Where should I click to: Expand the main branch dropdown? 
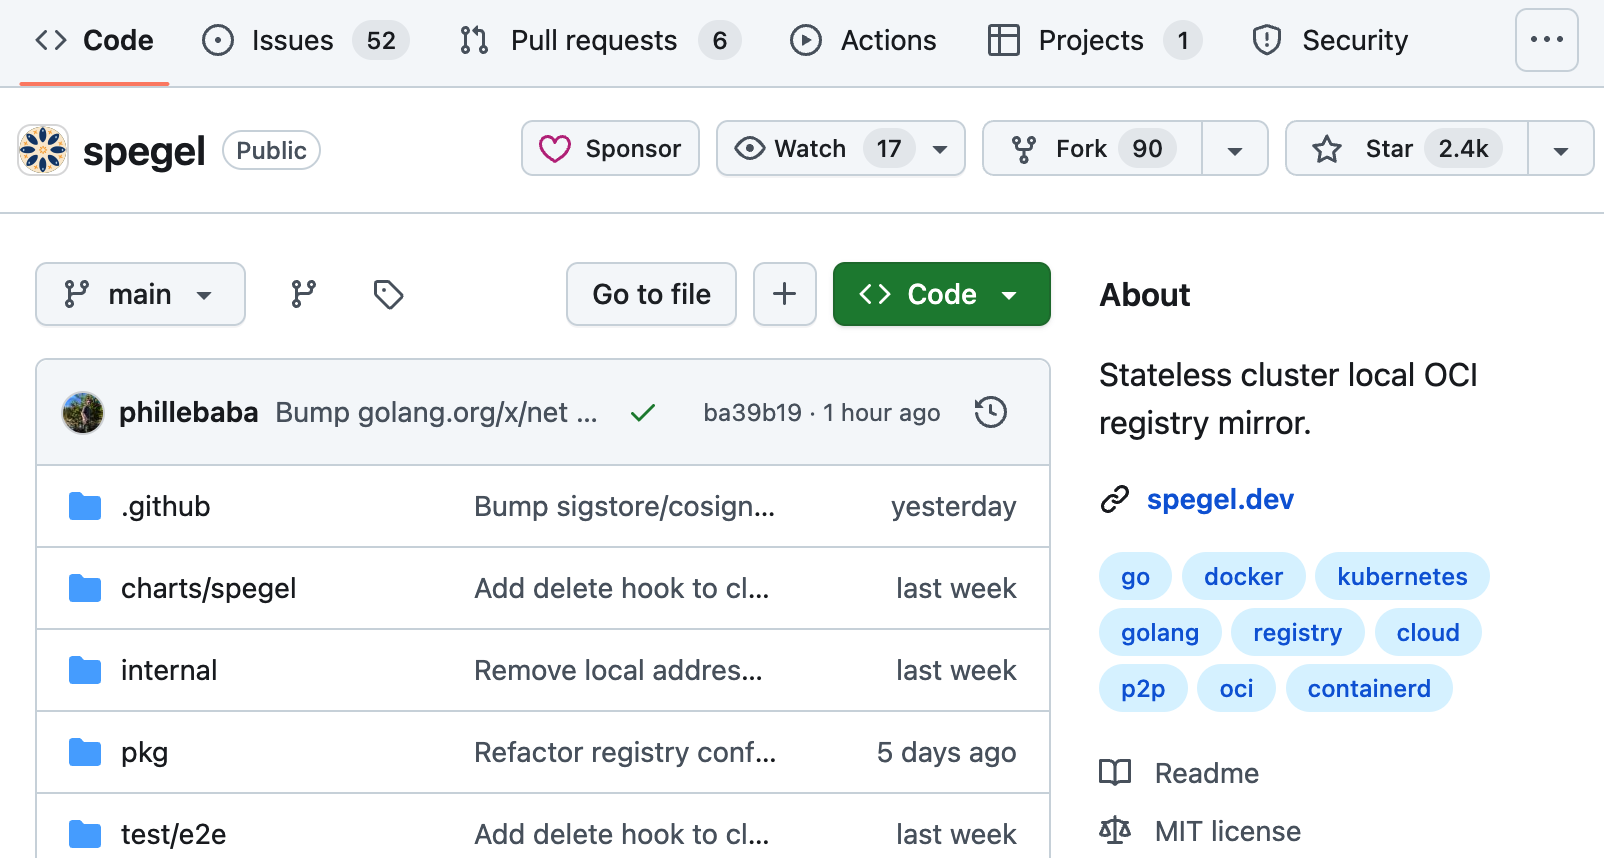(x=140, y=294)
